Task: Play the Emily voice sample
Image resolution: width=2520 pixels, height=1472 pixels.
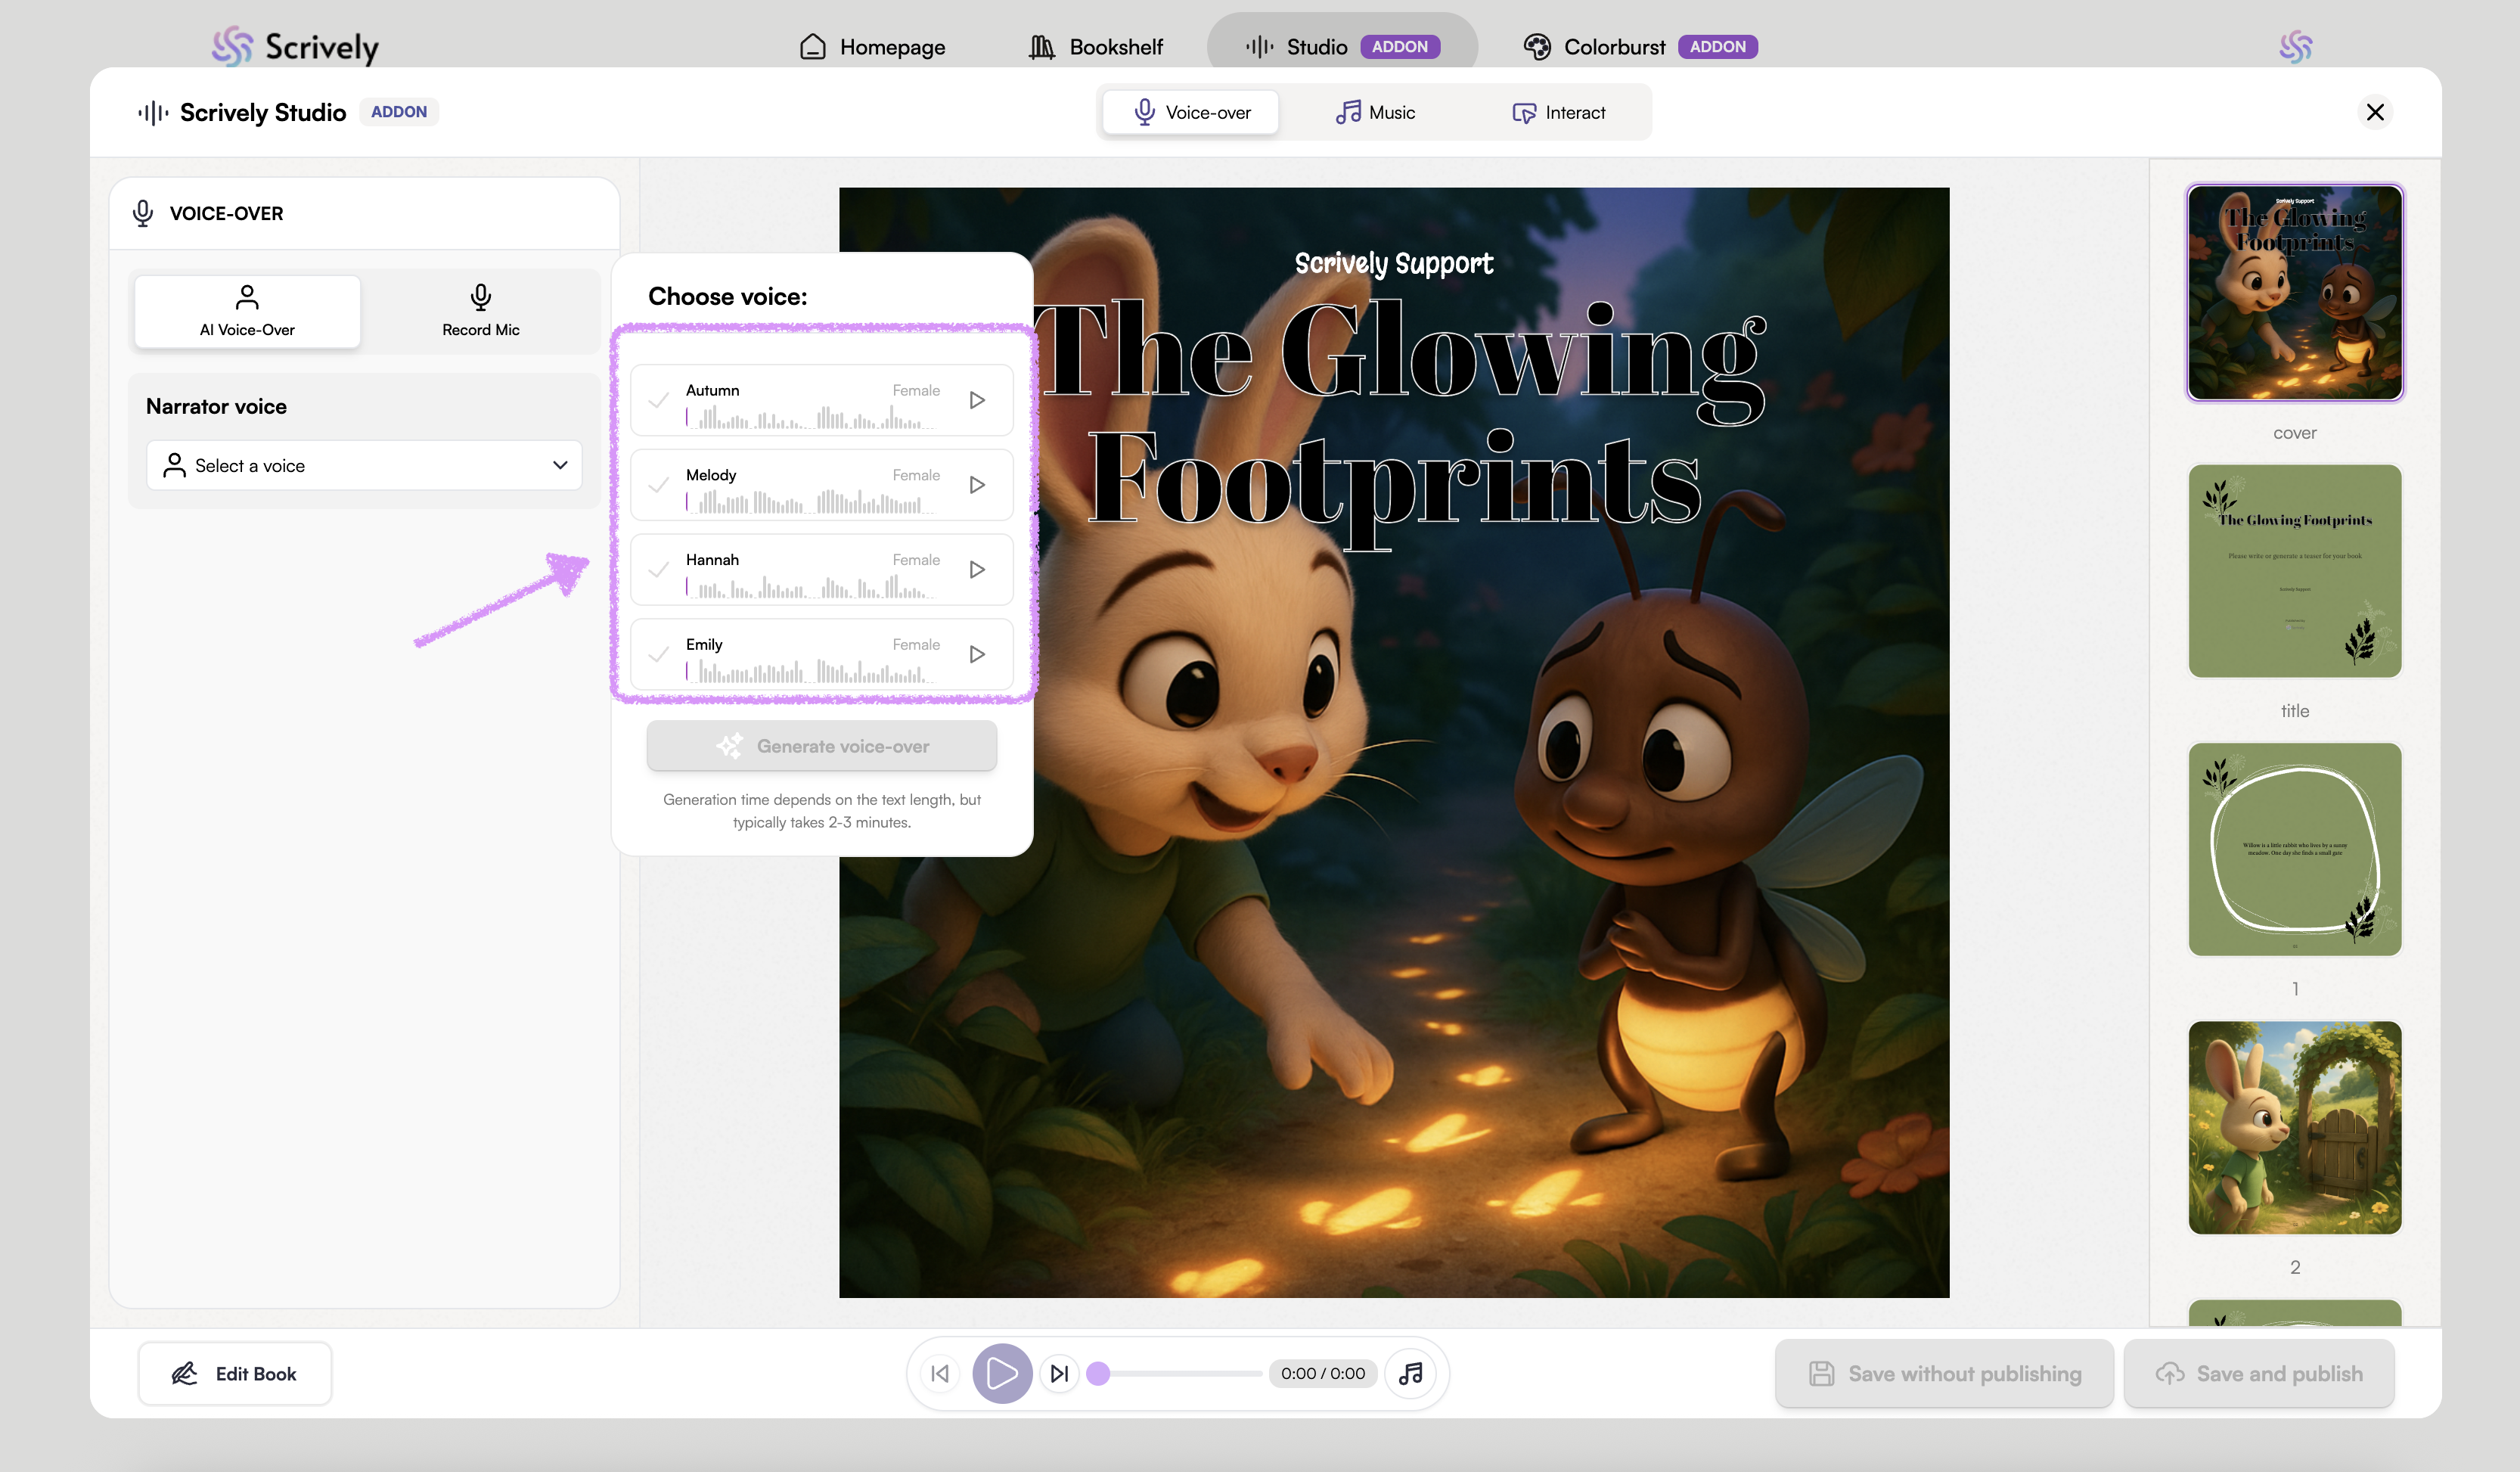Action: [x=977, y=654]
